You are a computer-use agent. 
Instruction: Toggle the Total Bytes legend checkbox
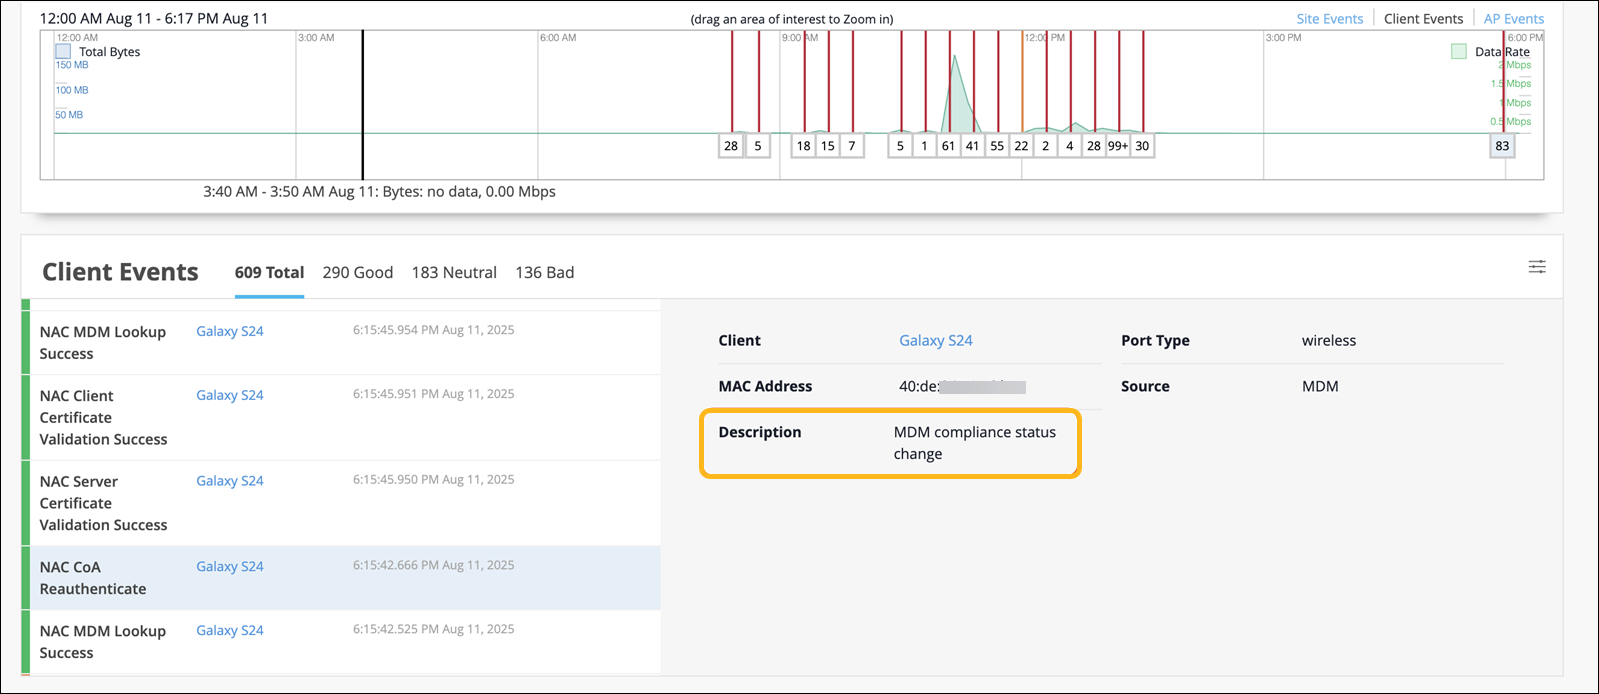point(63,51)
